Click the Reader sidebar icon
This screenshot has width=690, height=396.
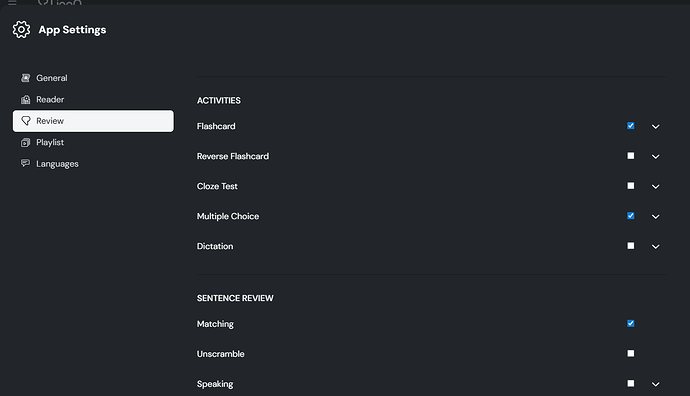(26, 99)
